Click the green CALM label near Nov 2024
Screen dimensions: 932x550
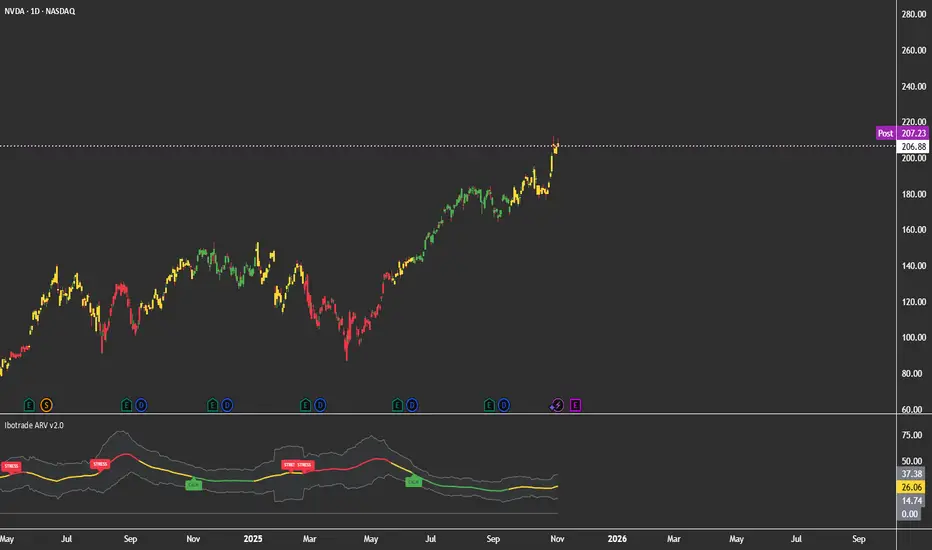tap(193, 485)
